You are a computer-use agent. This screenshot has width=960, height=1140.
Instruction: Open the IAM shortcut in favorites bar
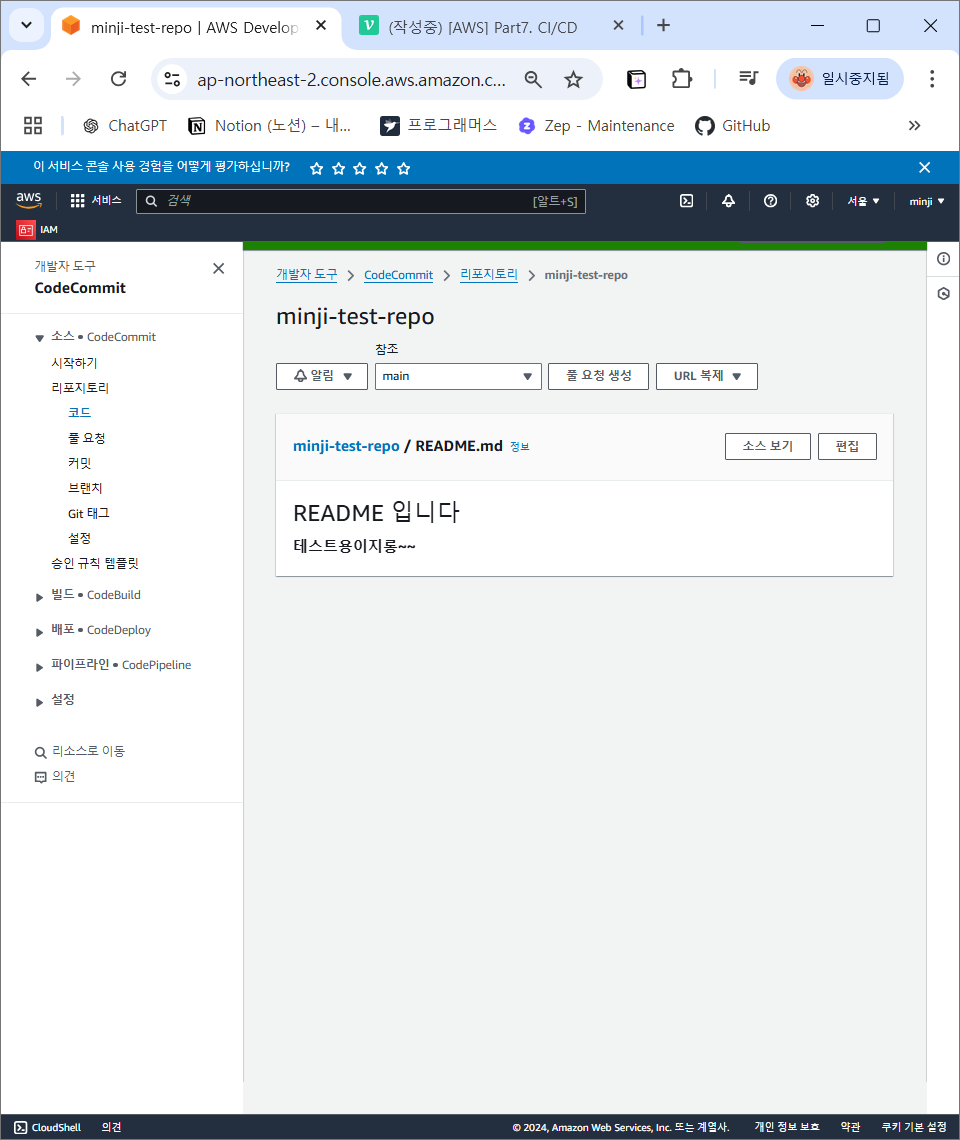38,230
